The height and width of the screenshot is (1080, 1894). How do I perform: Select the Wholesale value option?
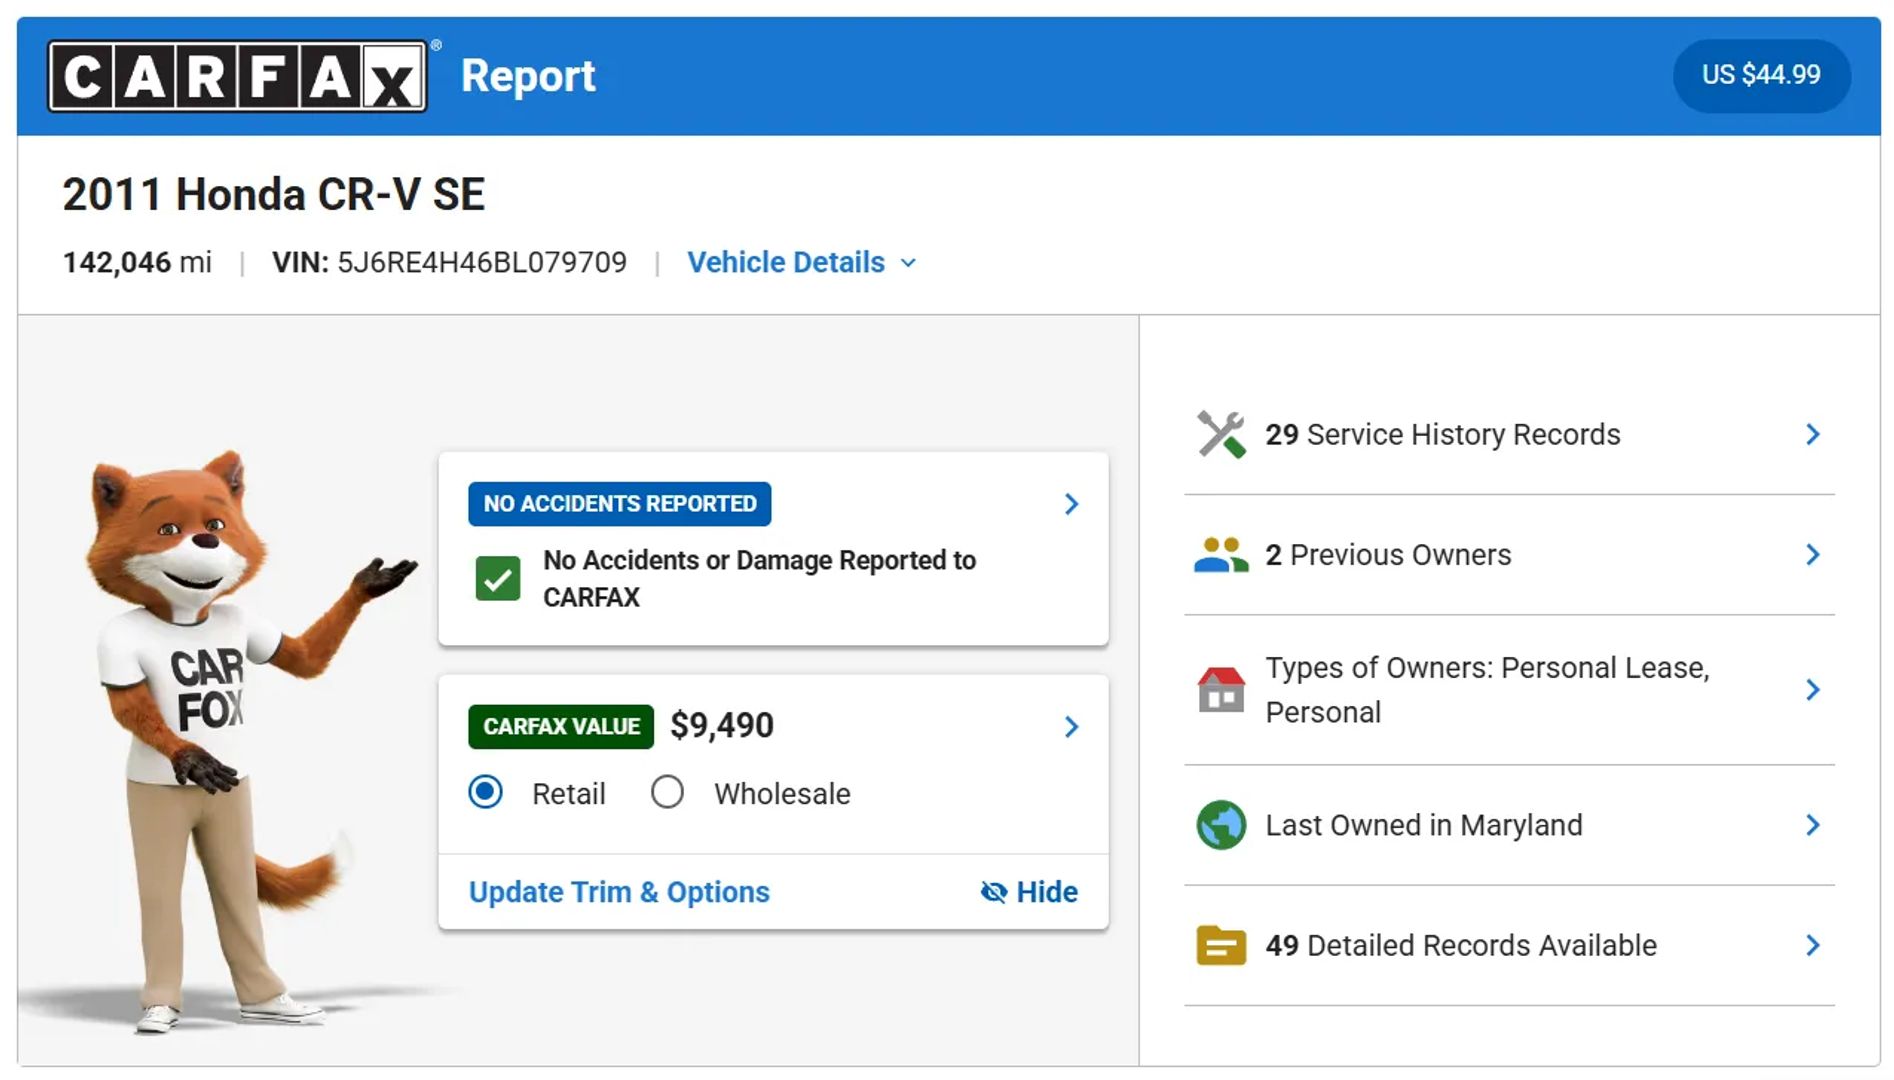click(x=667, y=793)
